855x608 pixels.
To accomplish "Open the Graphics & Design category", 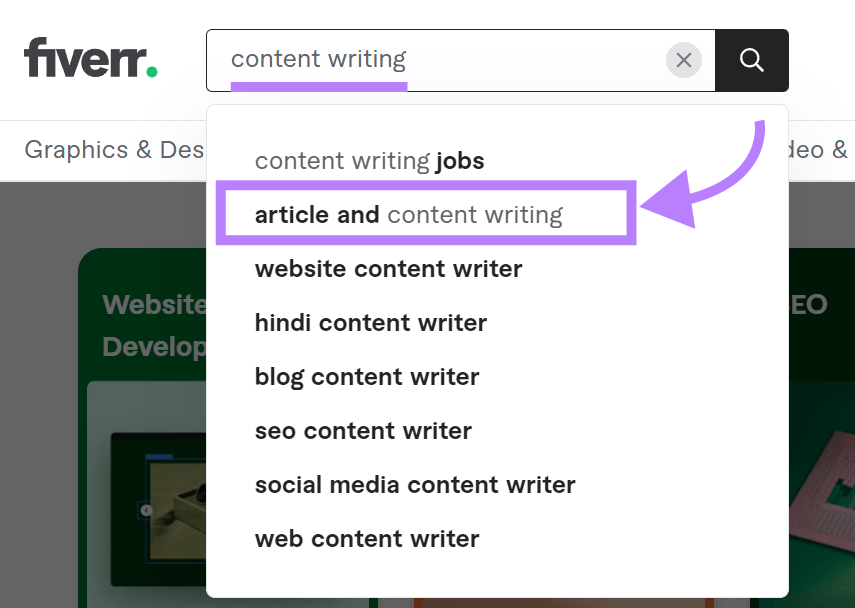I will [113, 150].
